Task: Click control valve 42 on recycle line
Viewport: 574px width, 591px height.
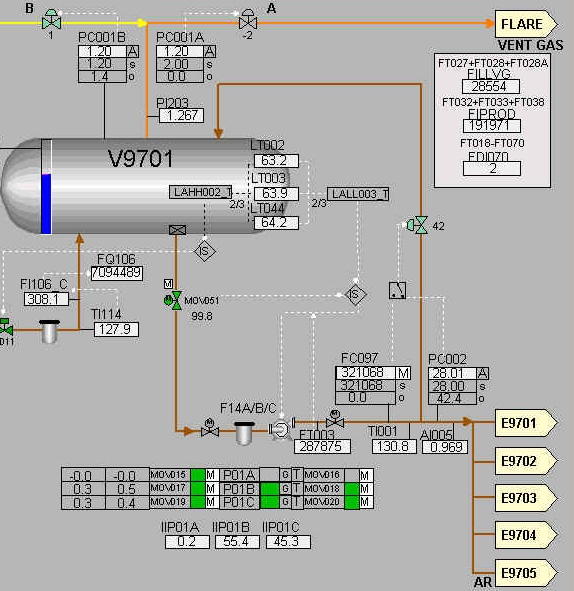Action: [418, 225]
